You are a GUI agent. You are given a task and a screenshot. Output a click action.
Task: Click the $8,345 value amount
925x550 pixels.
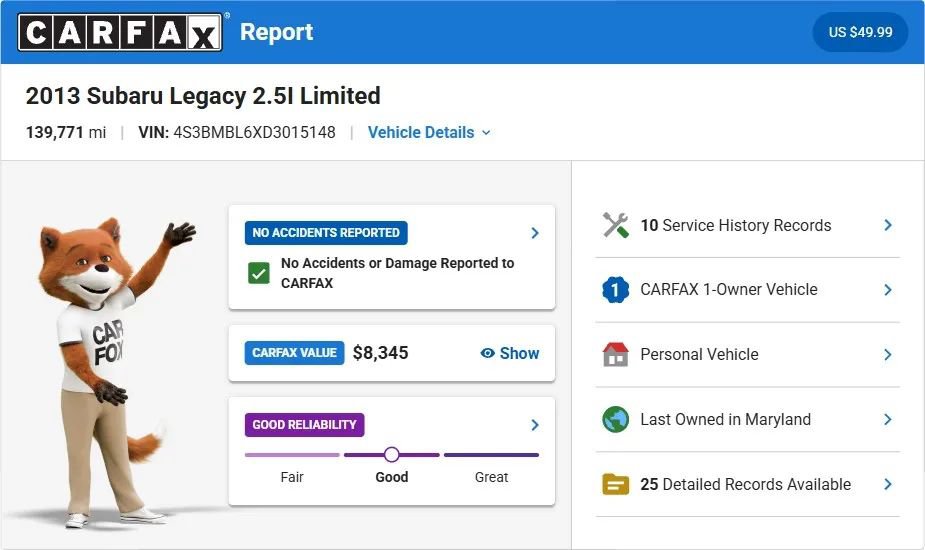click(381, 353)
